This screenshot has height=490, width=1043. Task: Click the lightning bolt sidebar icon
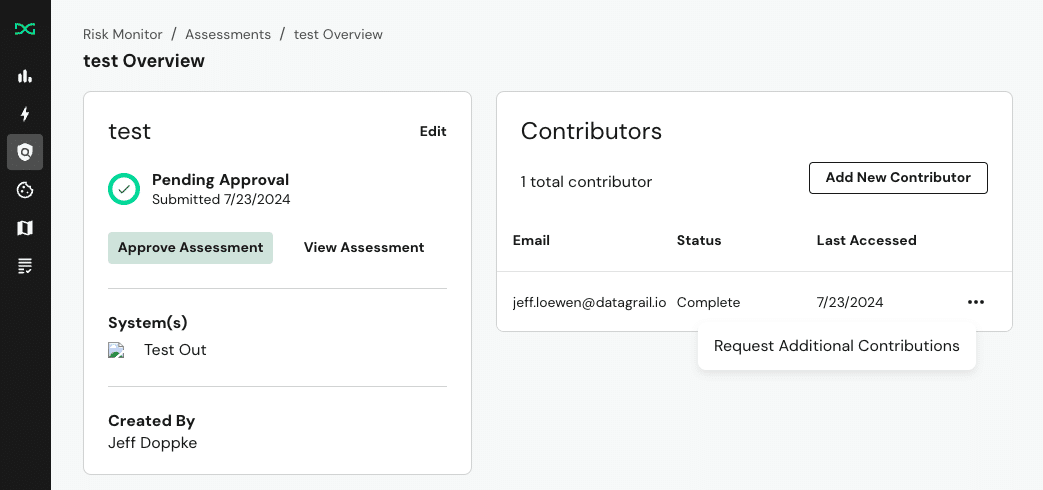25,114
